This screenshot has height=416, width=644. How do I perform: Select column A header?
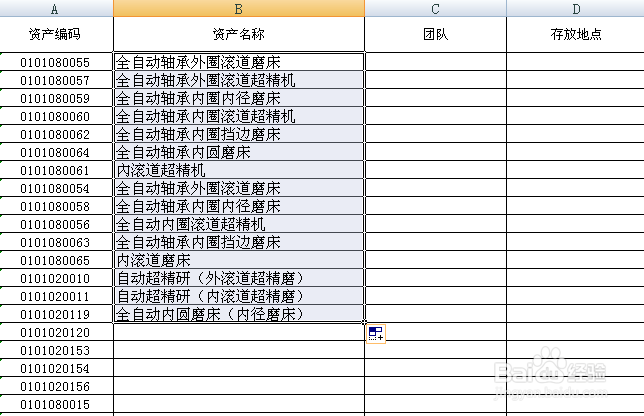click(56, 8)
